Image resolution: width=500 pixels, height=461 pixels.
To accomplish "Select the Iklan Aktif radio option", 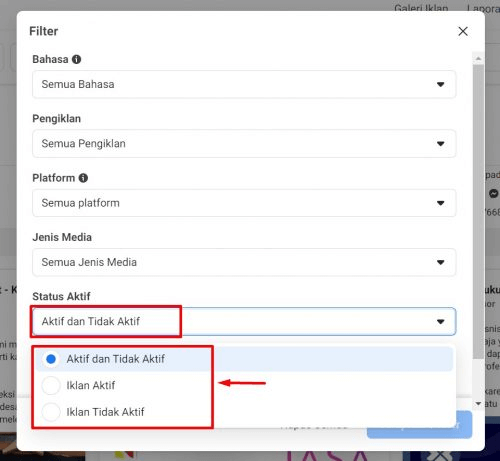I will (51, 385).
